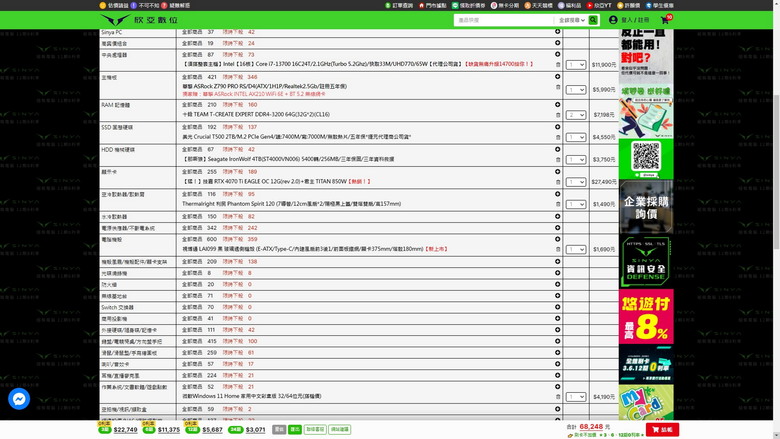780x439 pixels.
Task: Remove RTX 4070 Ti EAGLE via trash icon
Action: click(558, 182)
